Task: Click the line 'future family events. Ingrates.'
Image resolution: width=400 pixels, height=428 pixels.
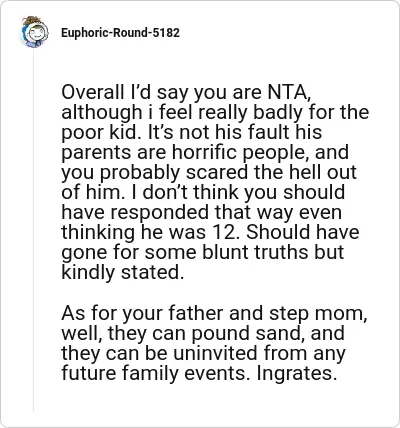Action: tap(198, 374)
